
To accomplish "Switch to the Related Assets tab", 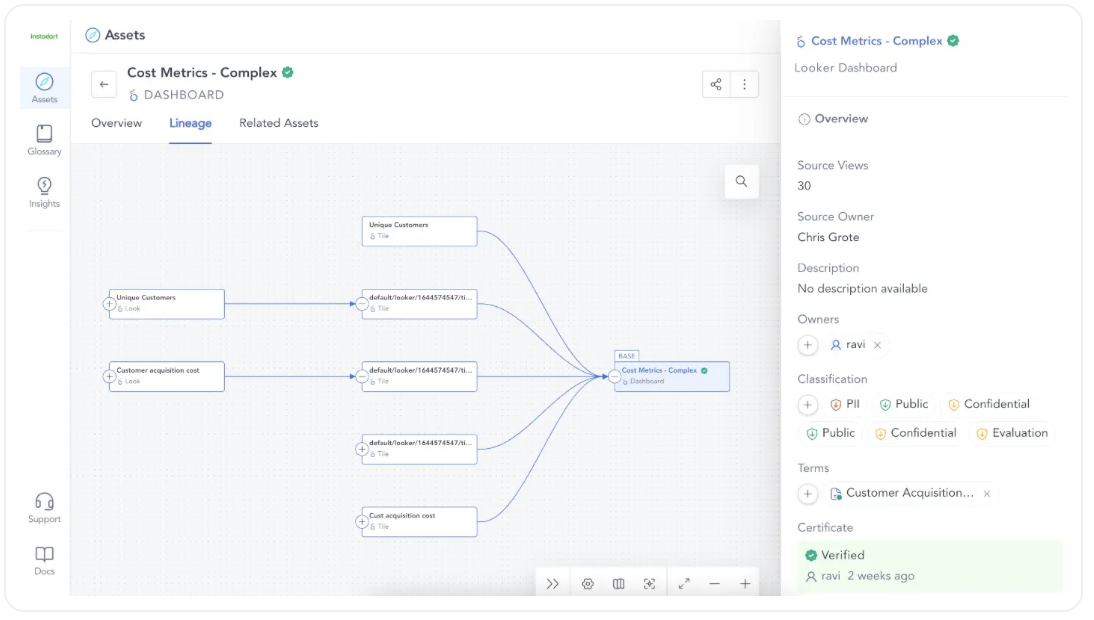I will [278, 123].
